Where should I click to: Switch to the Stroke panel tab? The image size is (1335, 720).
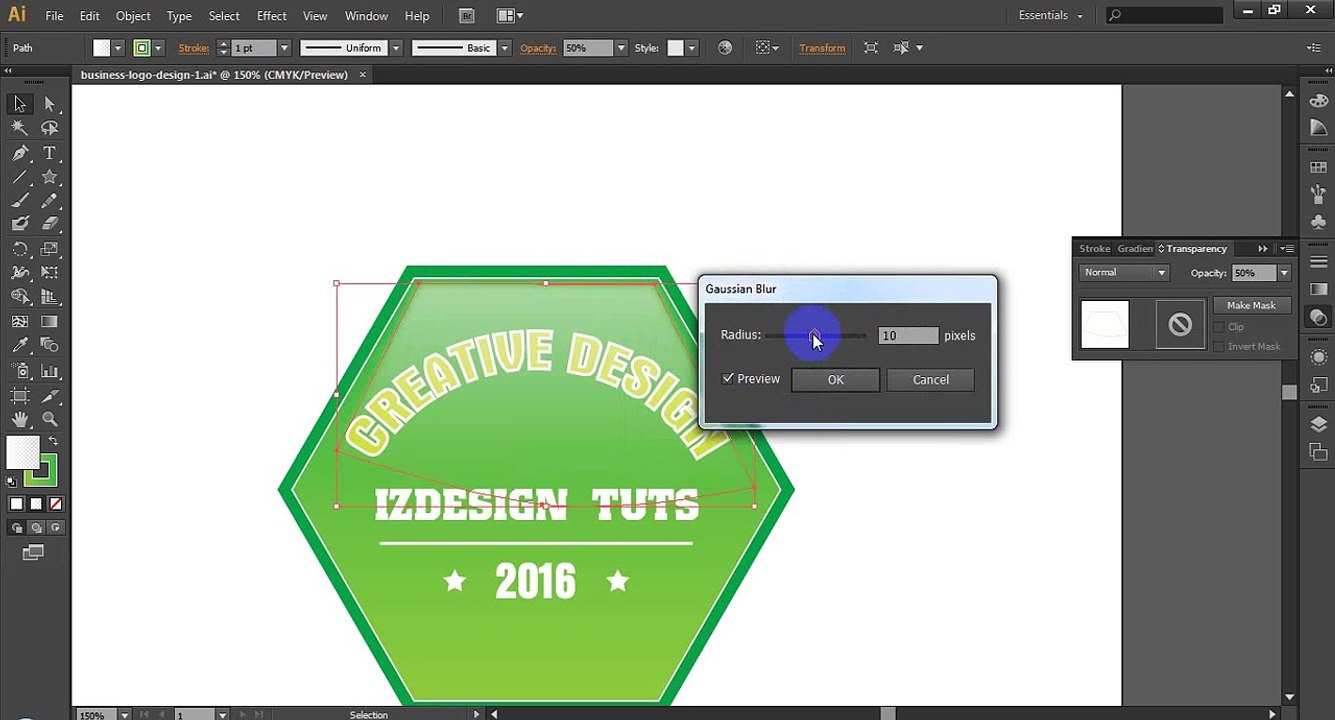(1094, 249)
